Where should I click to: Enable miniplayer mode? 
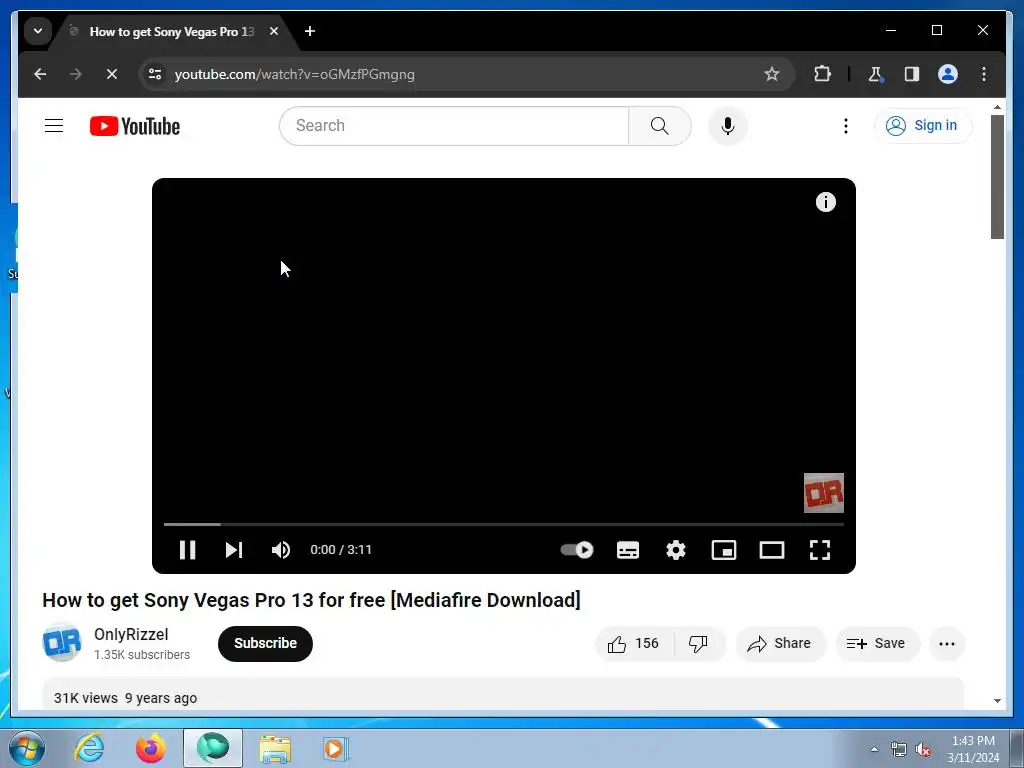click(x=724, y=550)
